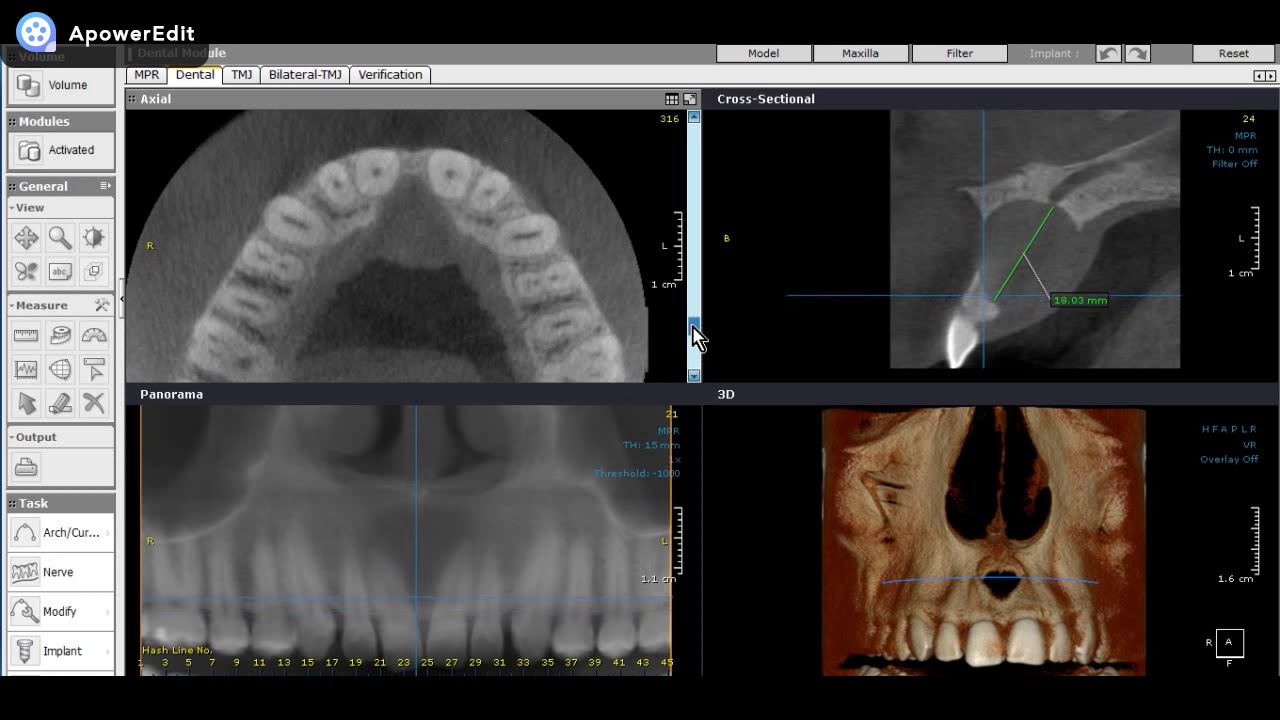The height and width of the screenshot is (720, 1280).
Task: Click the Activated modules icon
Action: point(30,151)
